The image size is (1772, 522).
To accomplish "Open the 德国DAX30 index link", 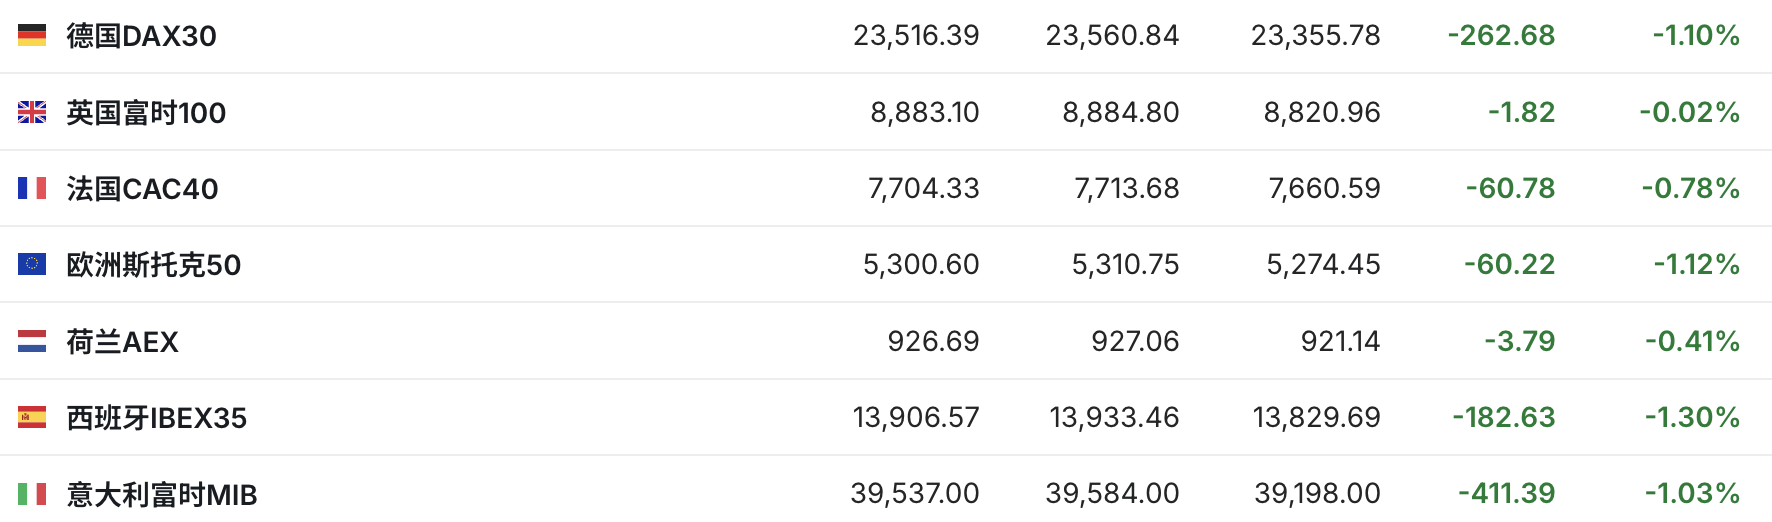I will click(141, 36).
